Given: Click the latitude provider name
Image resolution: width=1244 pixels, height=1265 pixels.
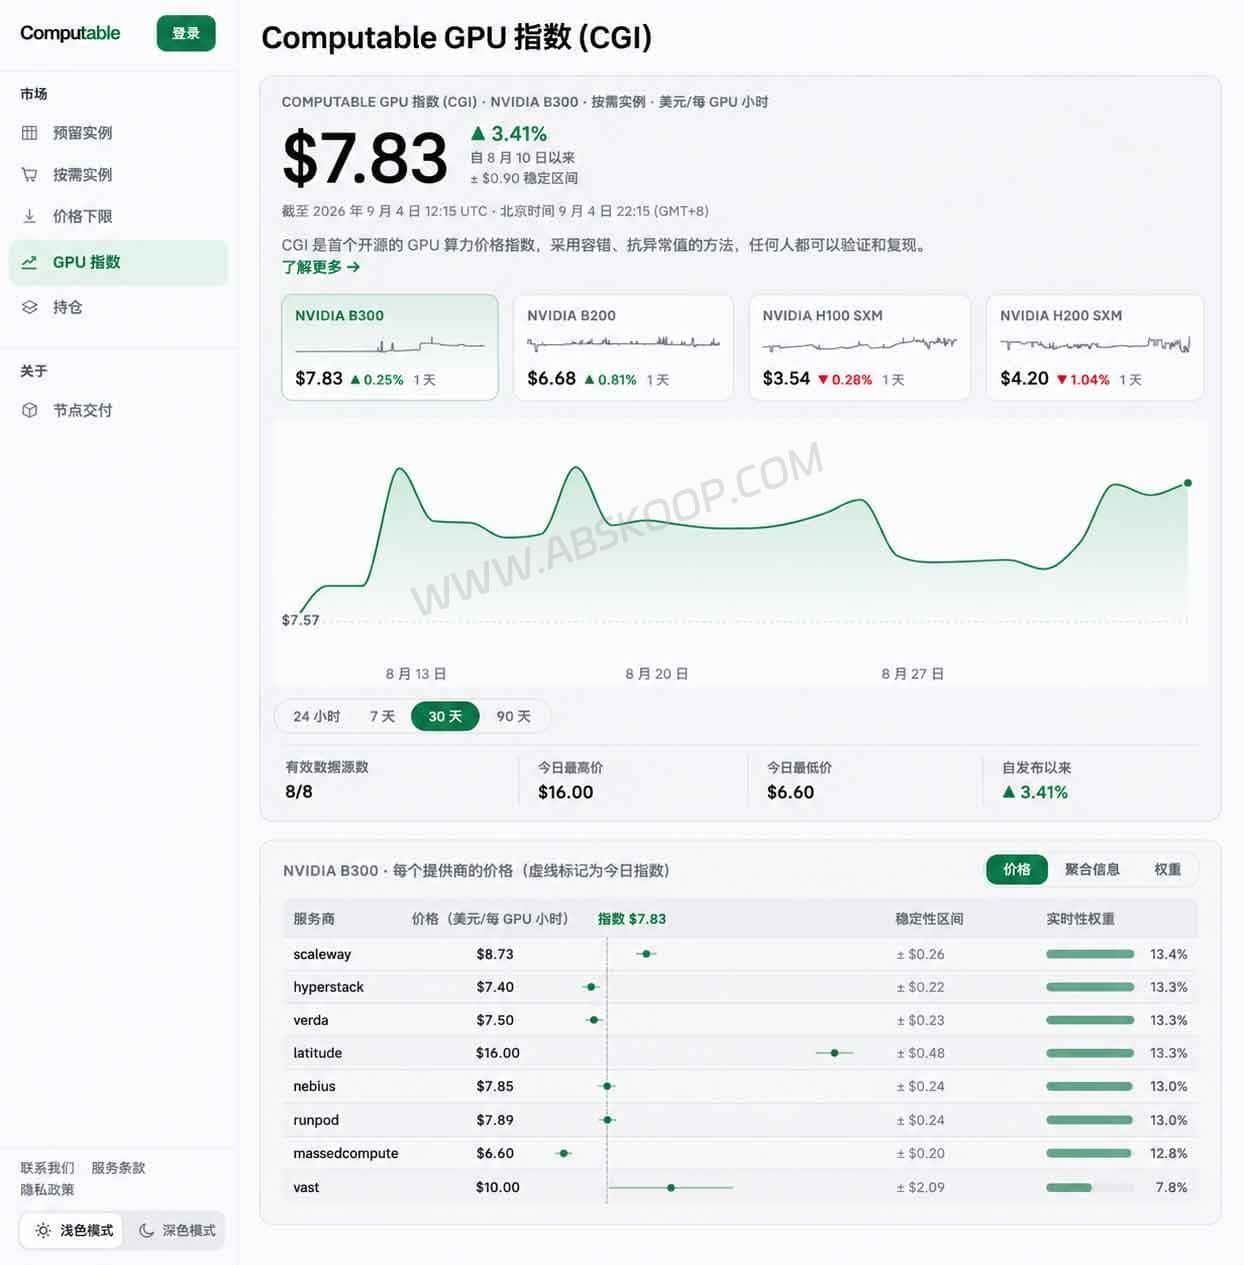Looking at the screenshot, I should tap(317, 1053).
